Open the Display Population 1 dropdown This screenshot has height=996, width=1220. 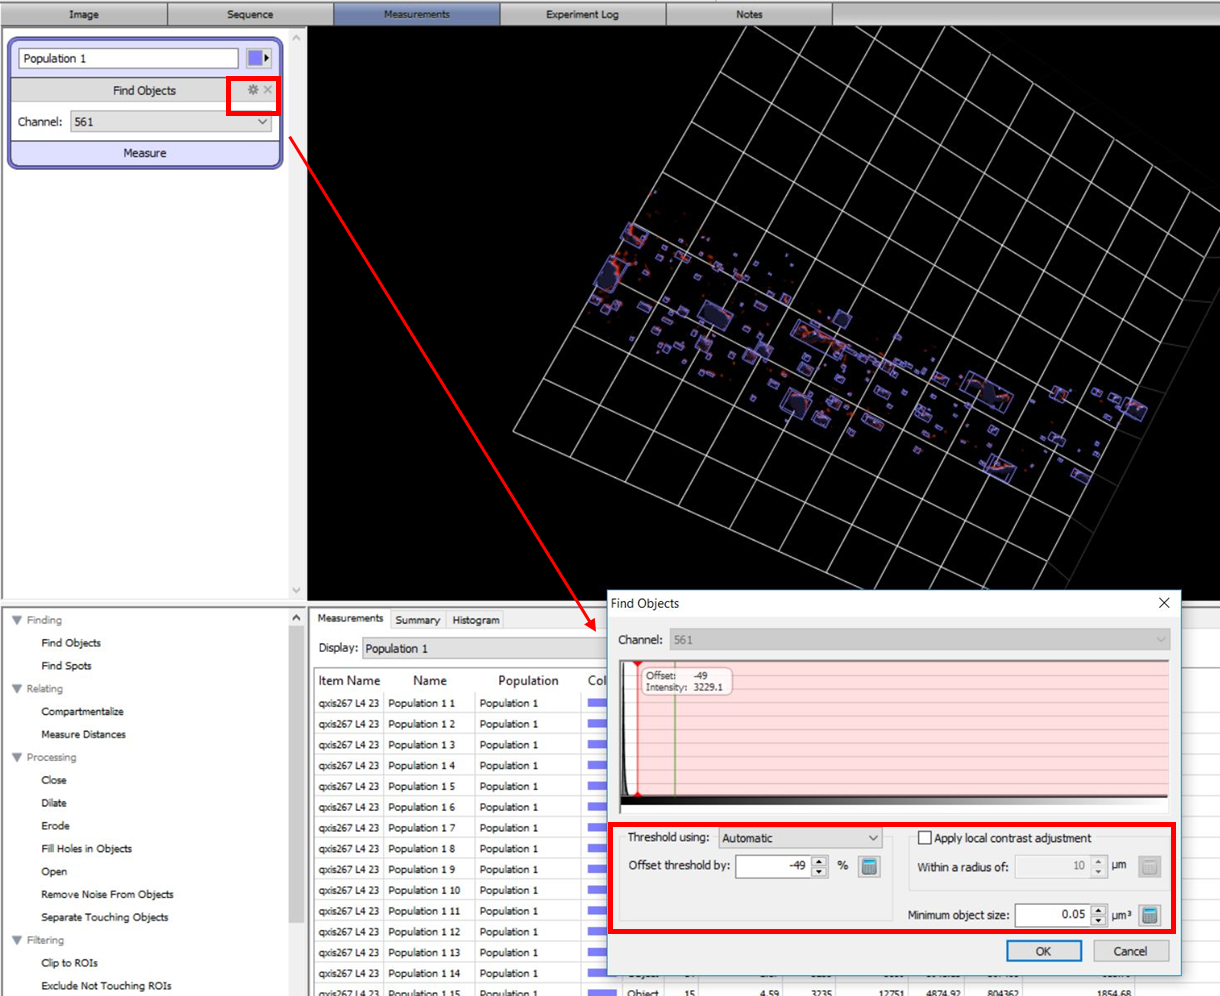click(484, 649)
